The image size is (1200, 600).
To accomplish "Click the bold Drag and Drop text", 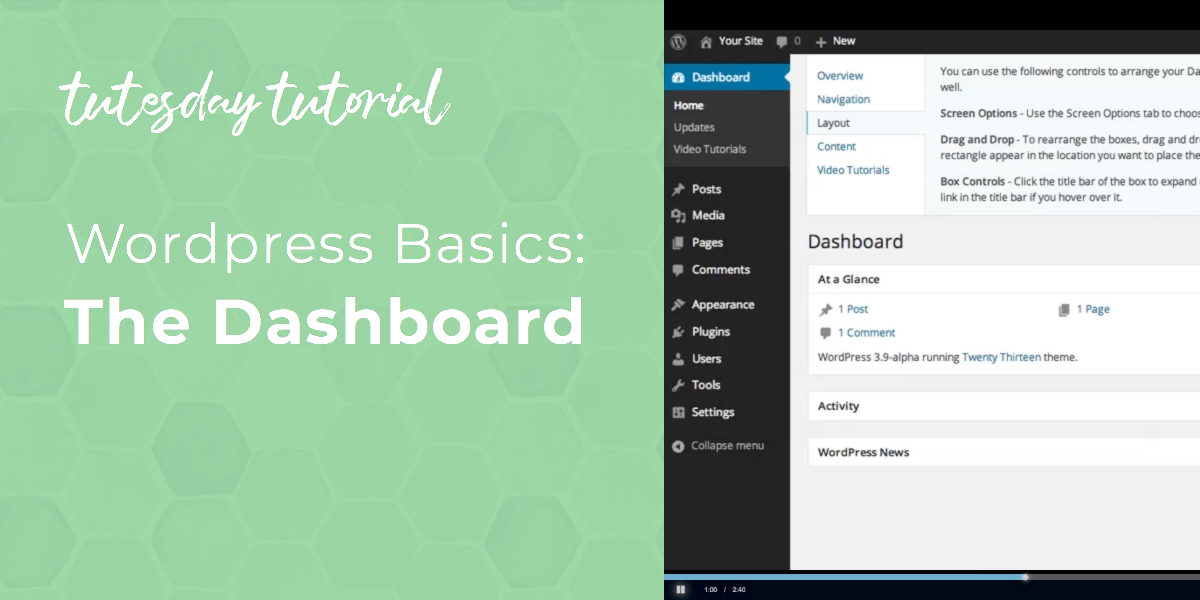I will pyautogui.click(x=975, y=138).
